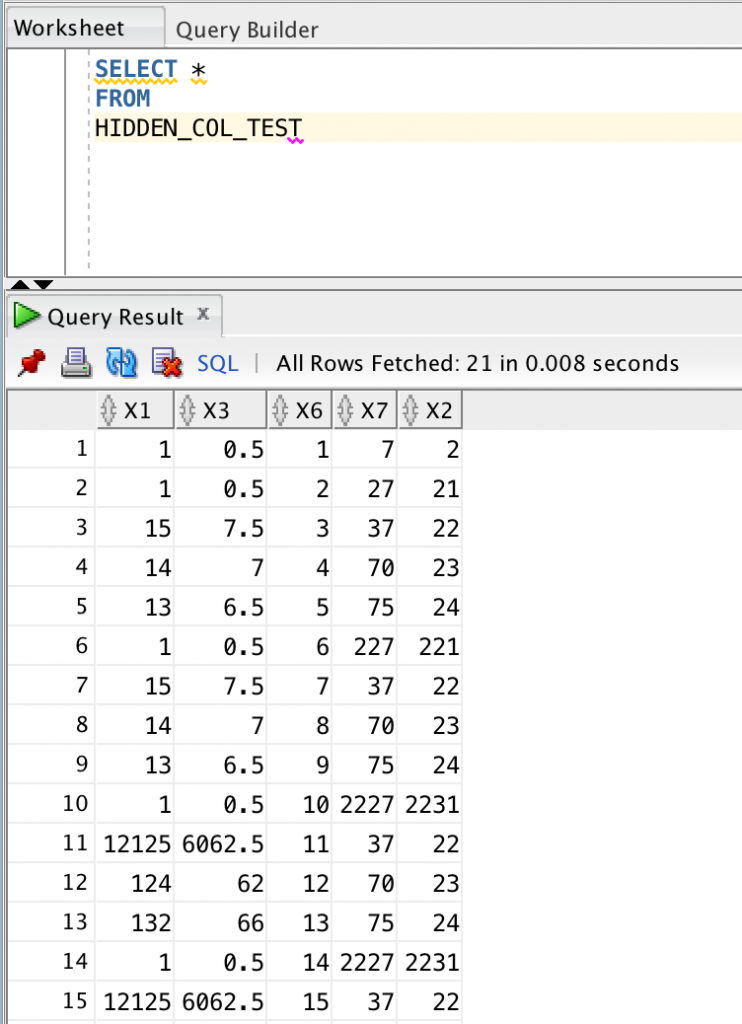Click the printer icon in results toolbar
Screen dimensions: 742x1024
[x=76, y=364]
